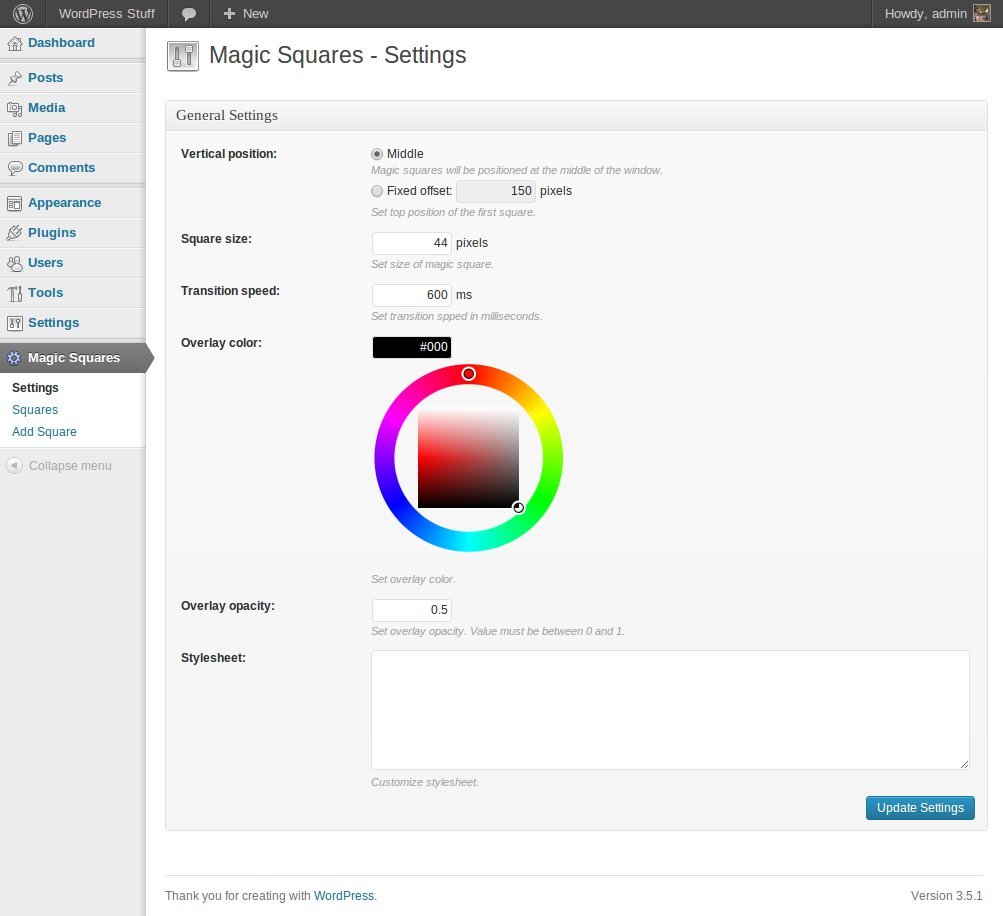Image resolution: width=1003 pixels, height=916 pixels.
Task: Select the Middle vertical position radio
Action: click(377, 154)
